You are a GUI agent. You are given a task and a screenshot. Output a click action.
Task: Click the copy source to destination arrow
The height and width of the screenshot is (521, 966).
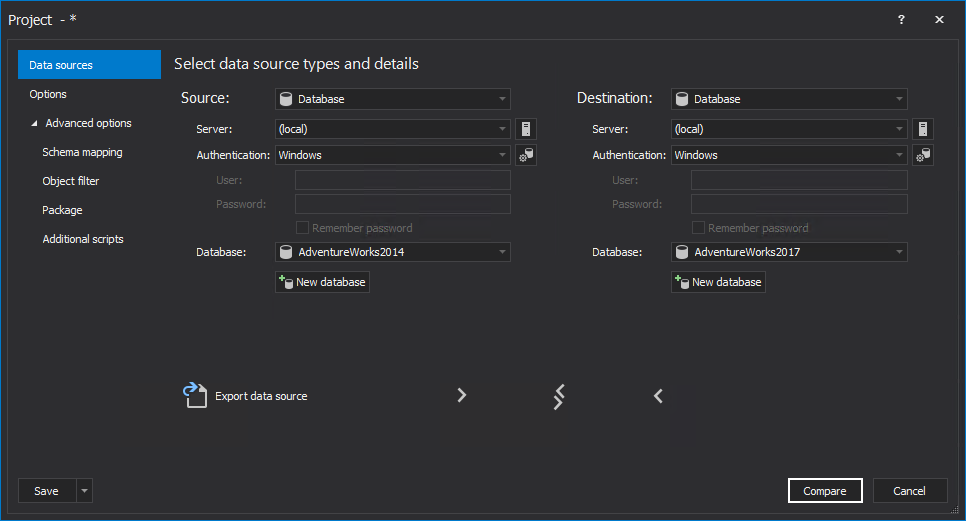pyautogui.click(x=461, y=395)
